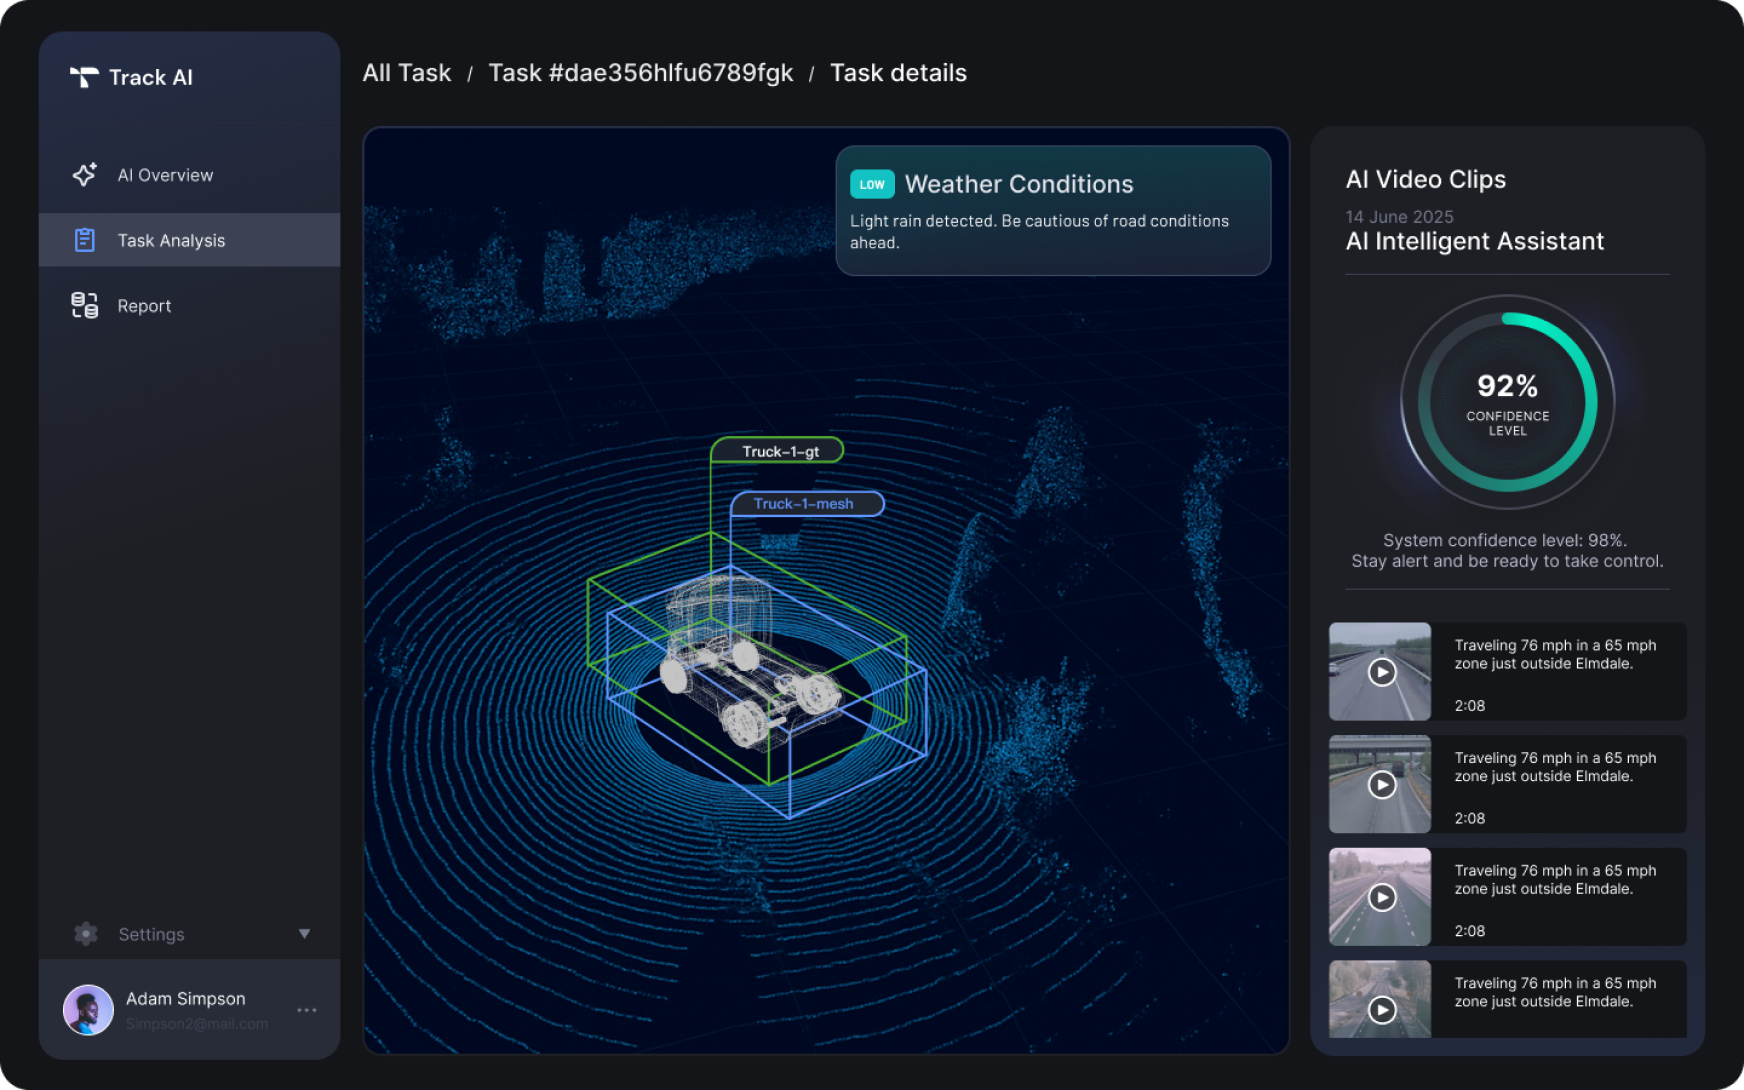1744x1090 pixels.
Task: Open Adam Simpson's three-dot options menu
Action: click(307, 1010)
